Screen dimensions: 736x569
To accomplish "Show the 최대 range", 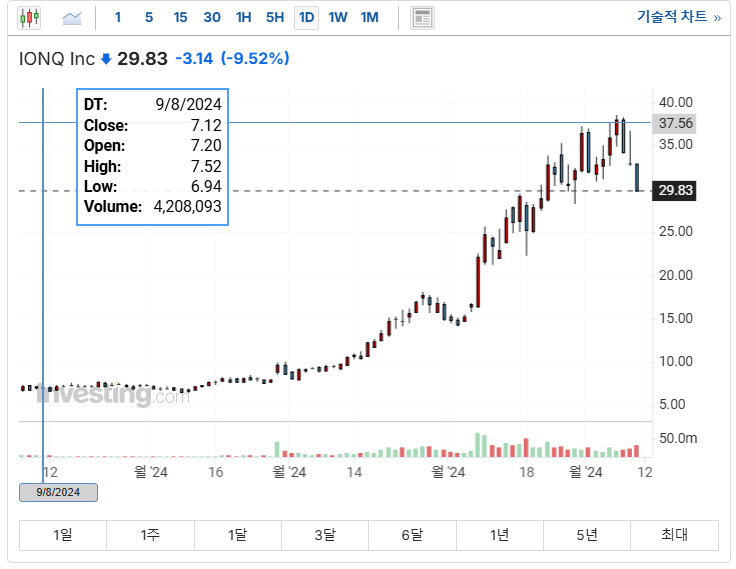I will click(674, 535).
